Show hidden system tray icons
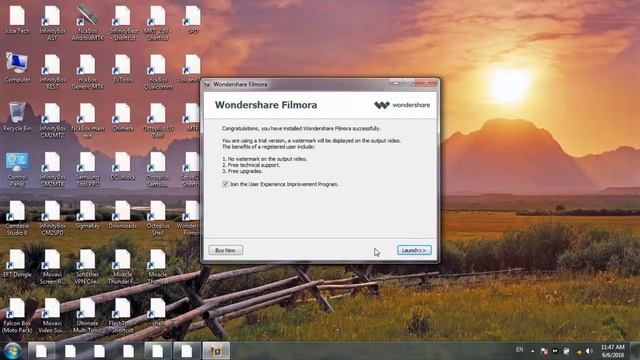Viewport: 640px width, 360px height. [533, 351]
